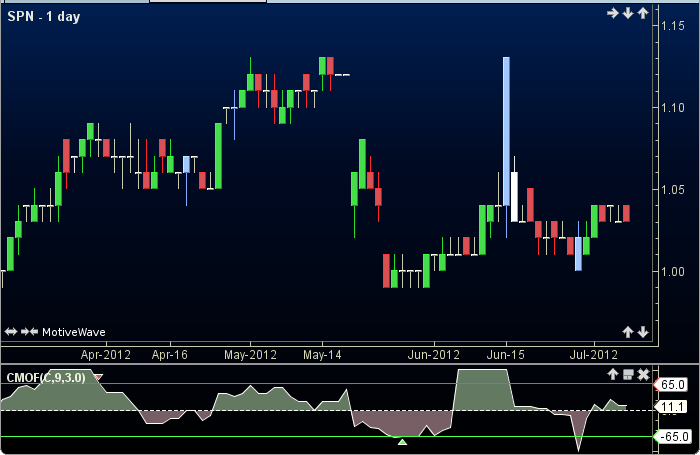This screenshot has width=700, height=455.
Task: Click the Jun-15 date on the time axis
Action: 505,355
